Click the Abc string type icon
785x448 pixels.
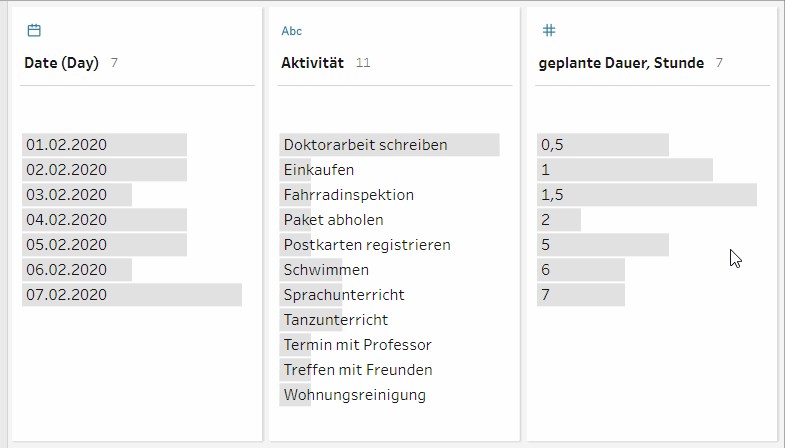pyautogui.click(x=291, y=31)
